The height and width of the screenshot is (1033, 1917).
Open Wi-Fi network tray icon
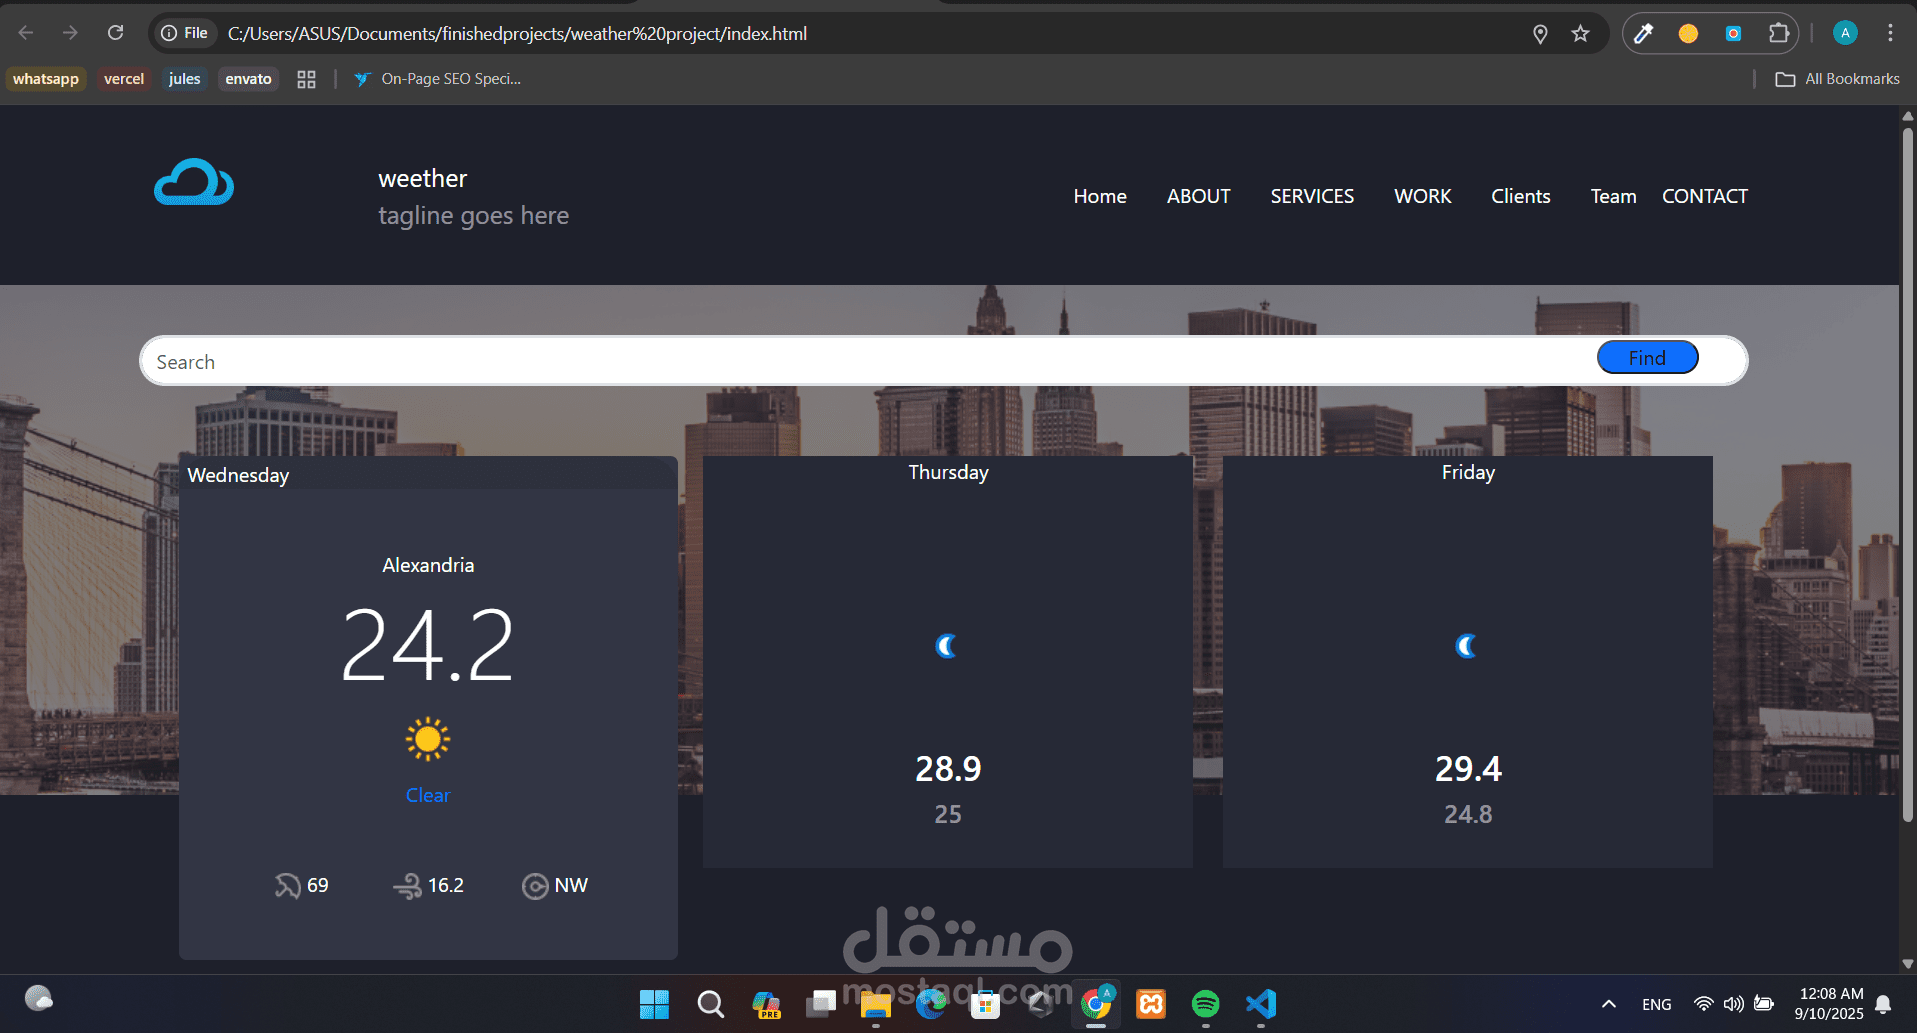[1703, 1004]
